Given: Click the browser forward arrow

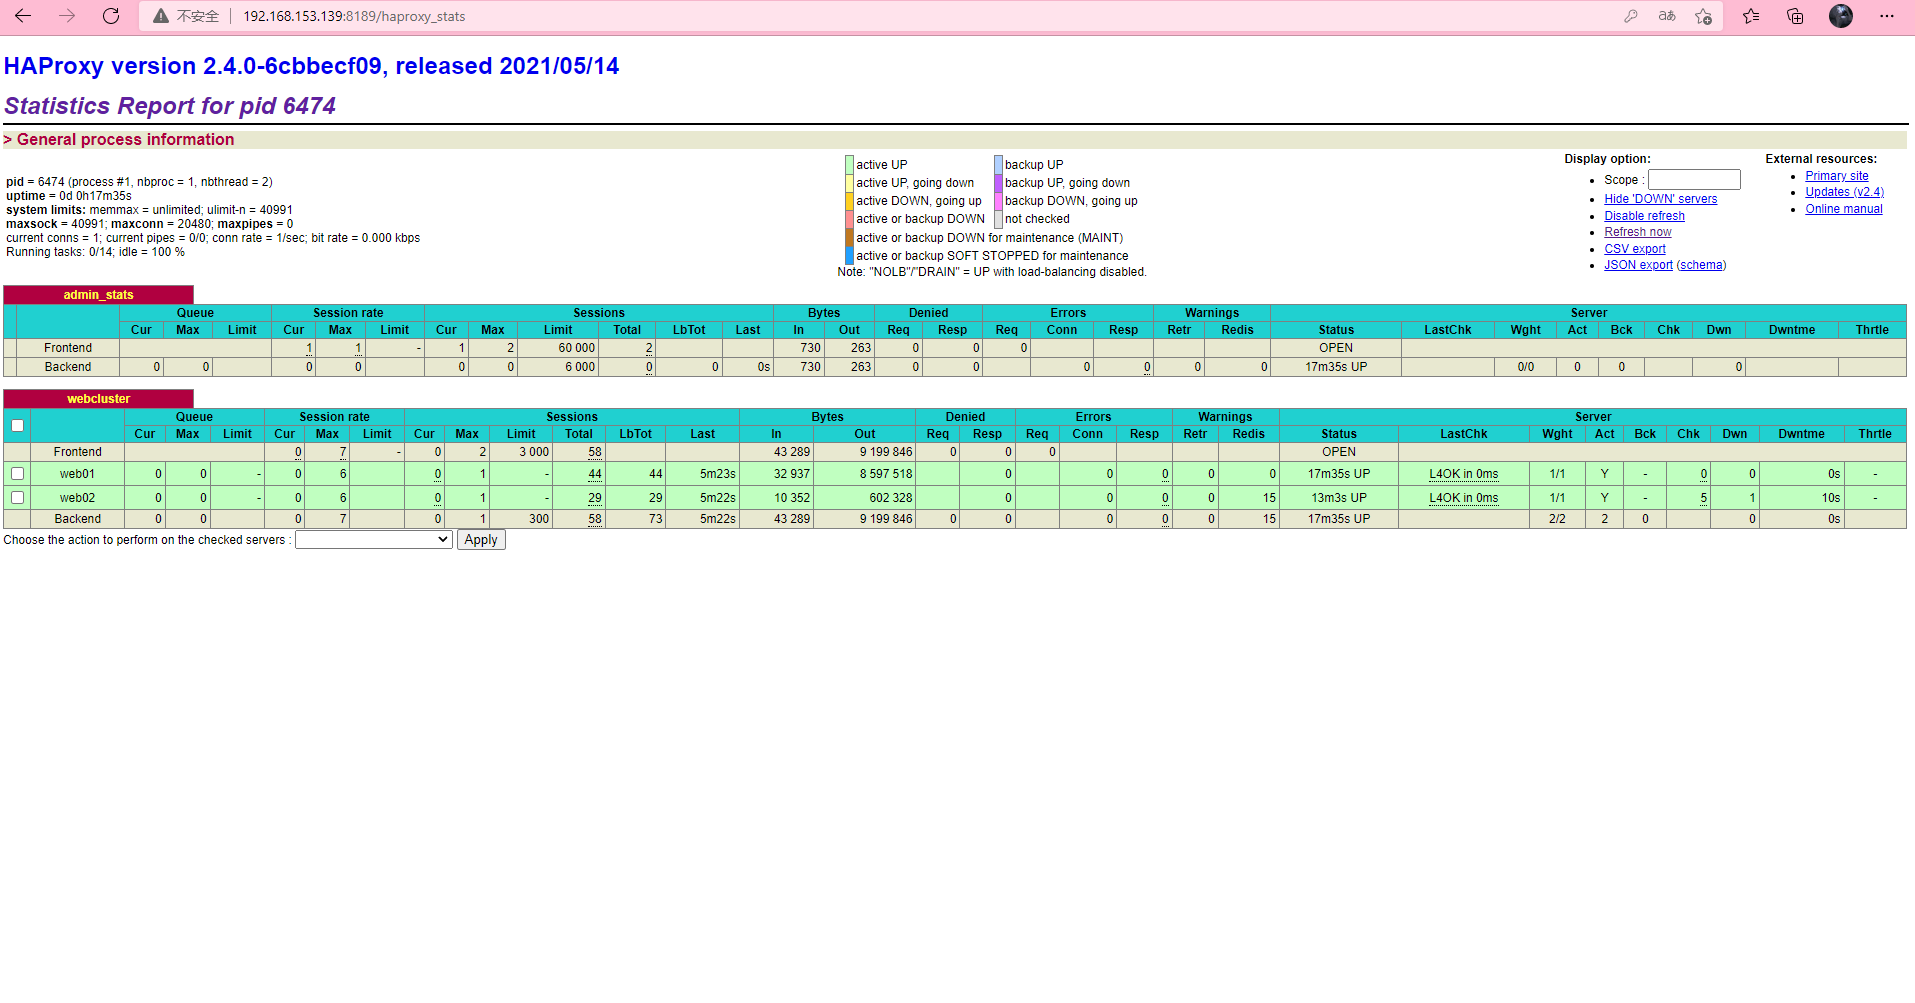Looking at the screenshot, I should coord(67,16).
